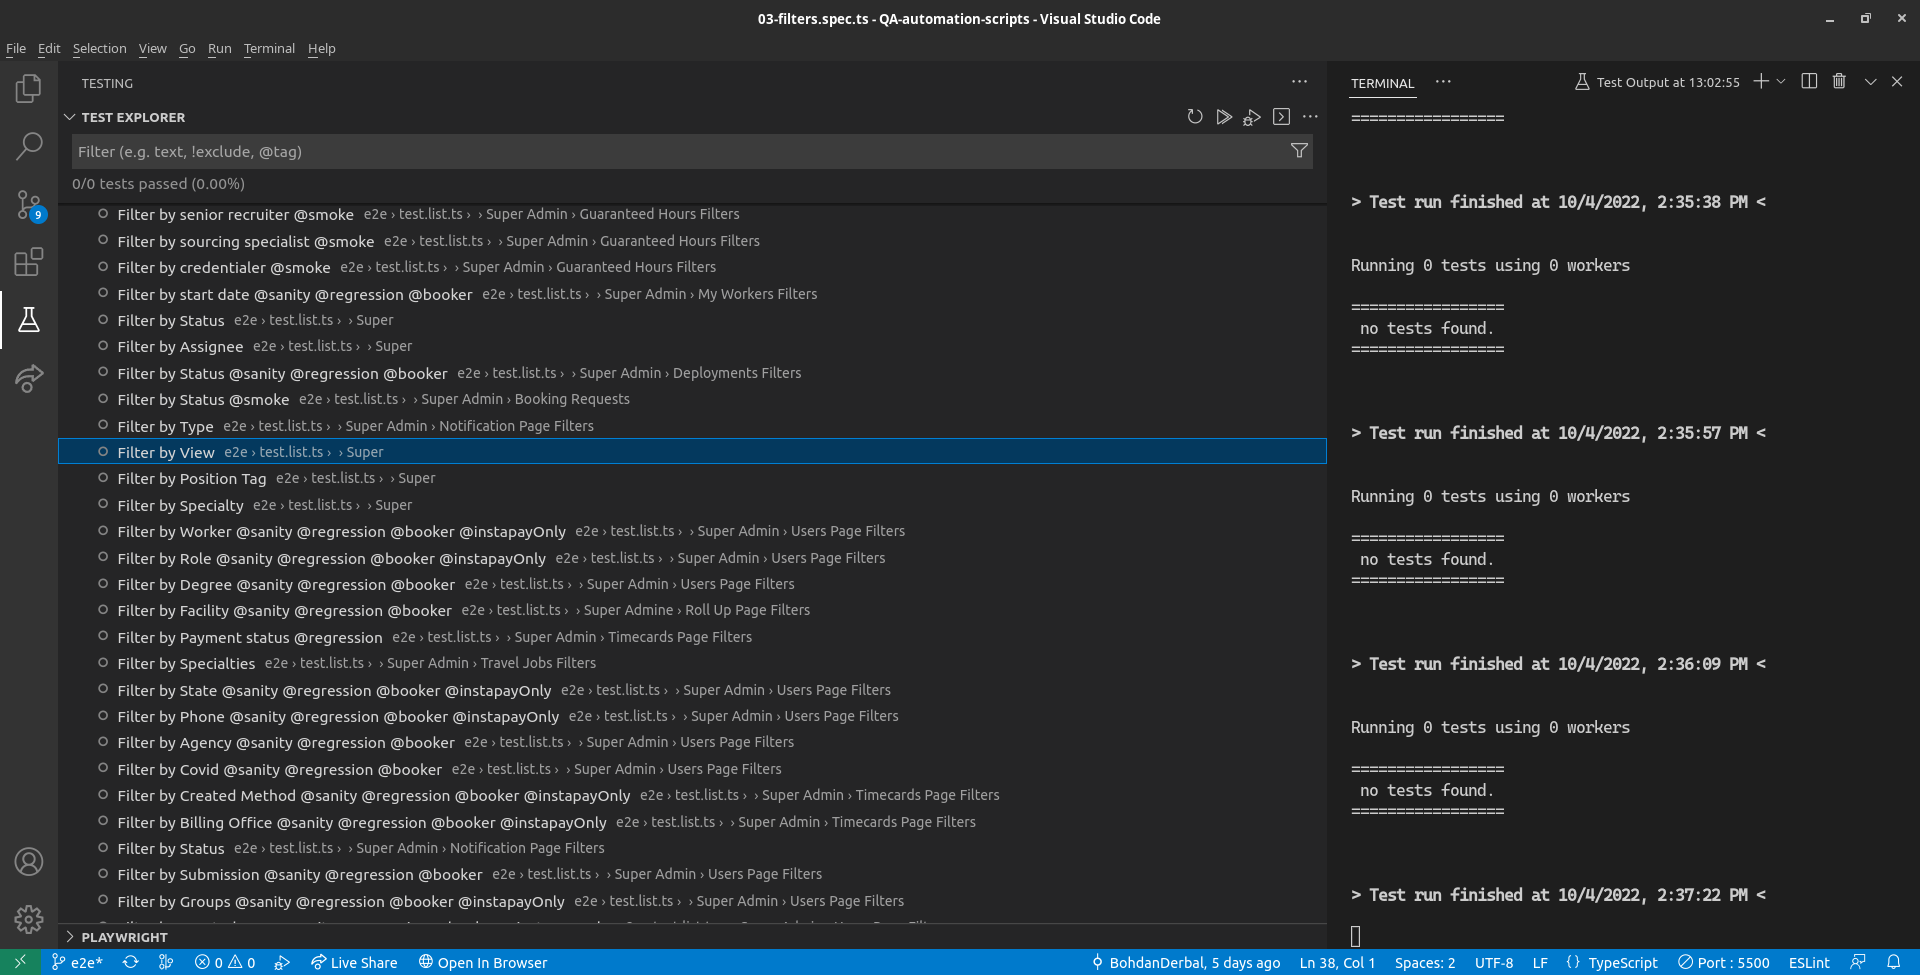Open terminal panel more actions ellipsis

coord(1443,82)
